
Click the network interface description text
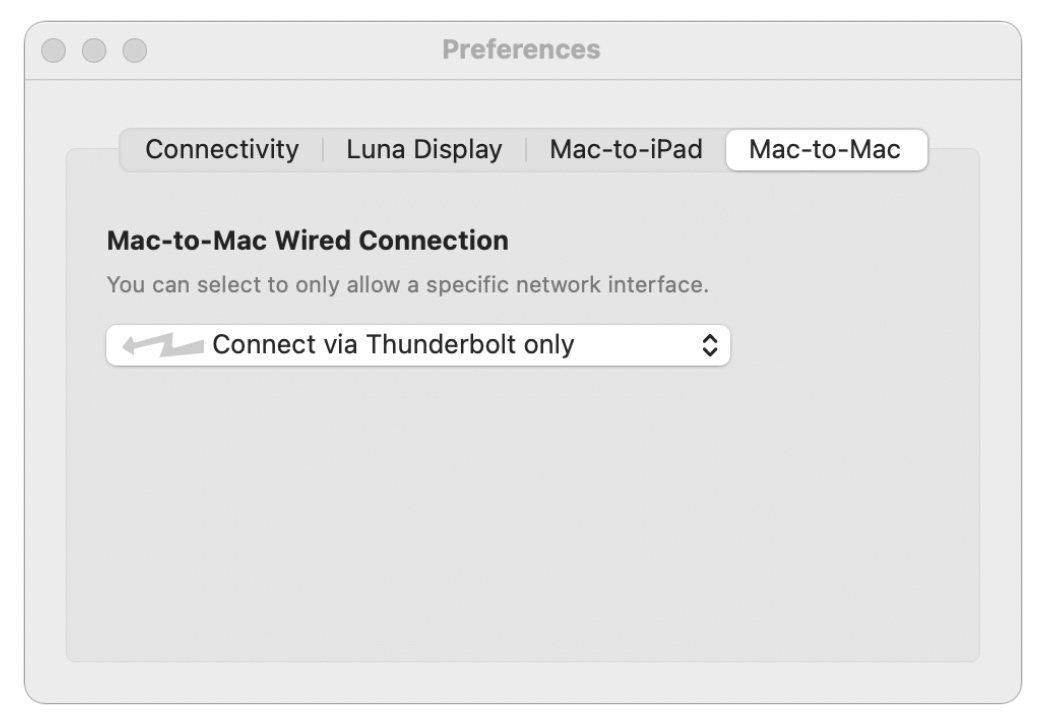(x=407, y=285)
